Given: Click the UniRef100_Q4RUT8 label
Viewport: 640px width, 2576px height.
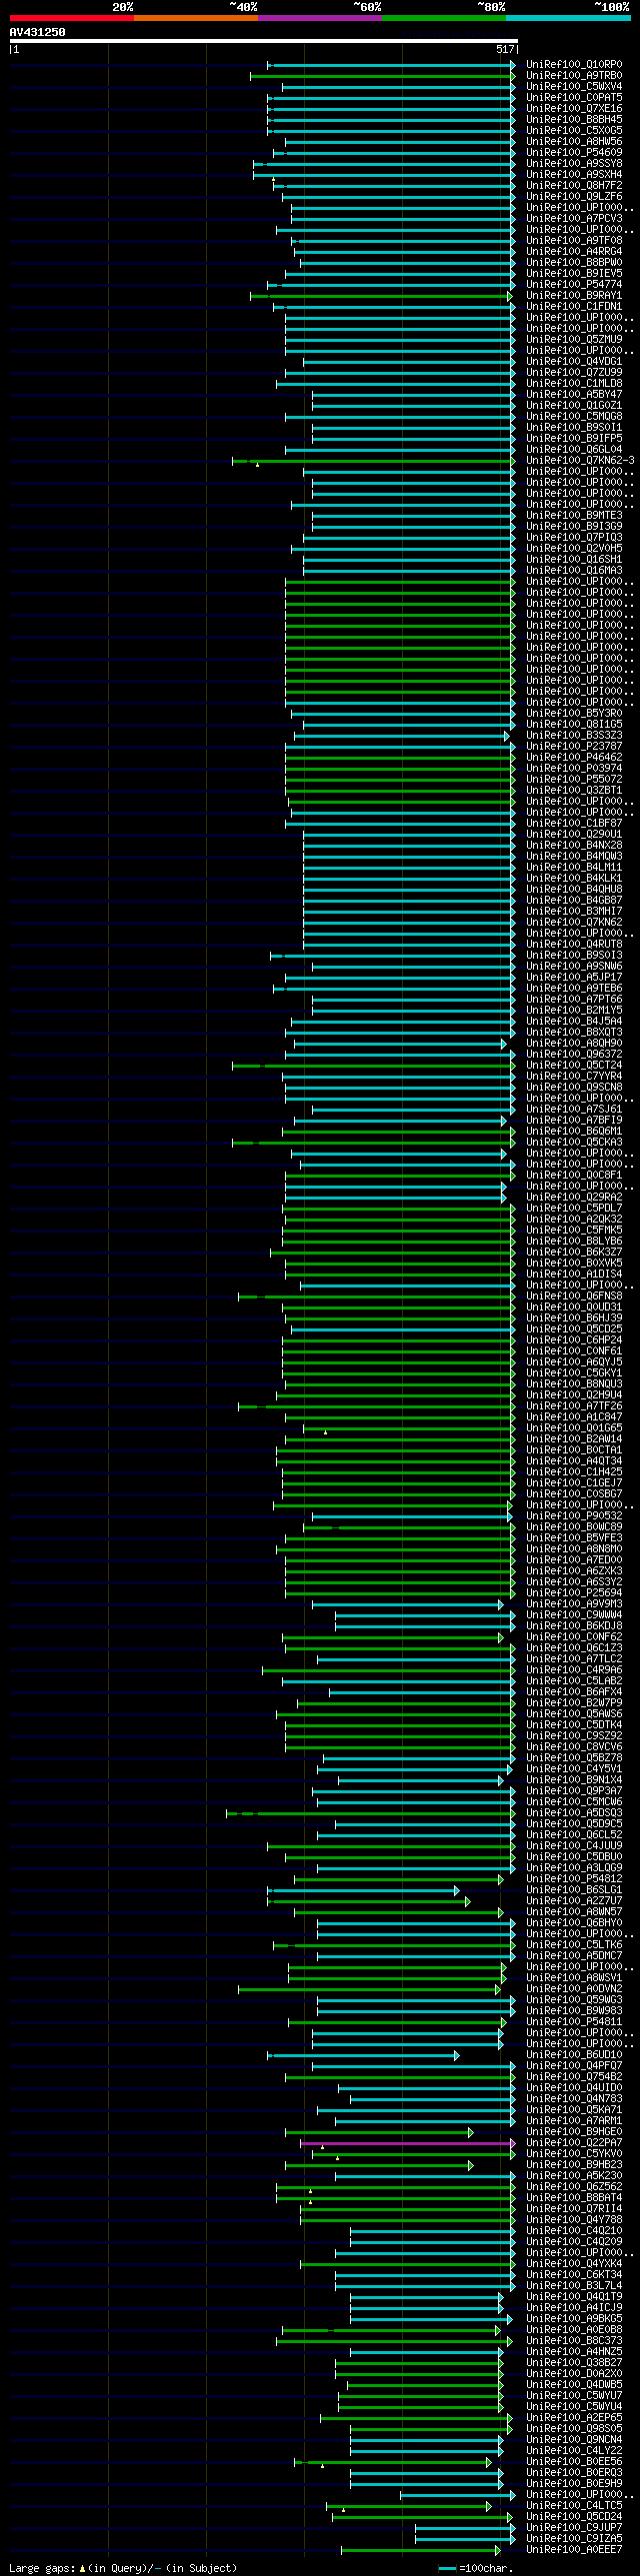Looking at the screenshot, I should tap(574, 945).
